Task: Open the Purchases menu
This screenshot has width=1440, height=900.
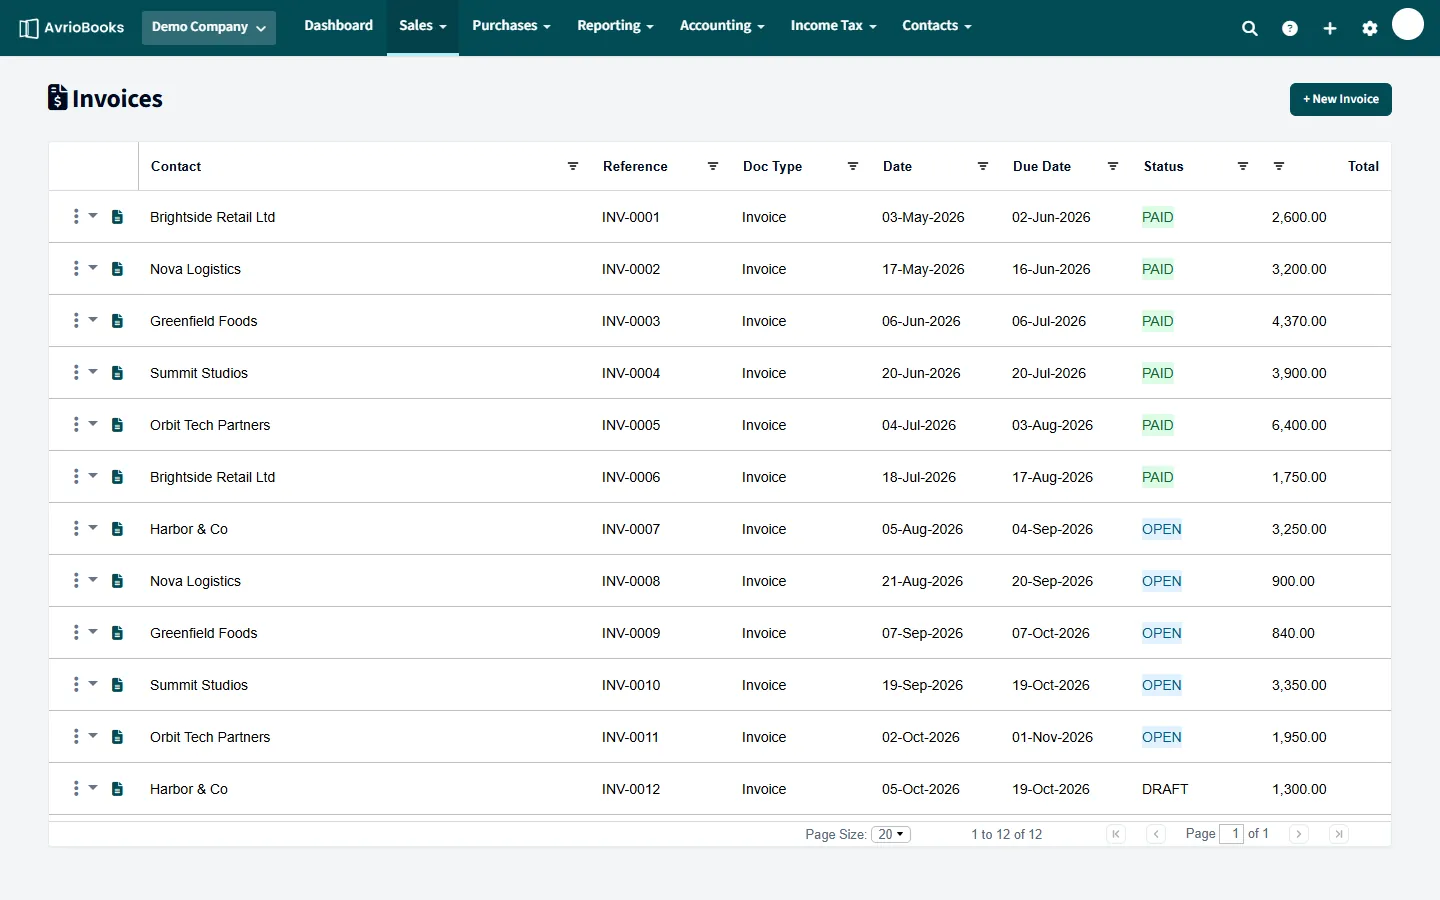Action: (512, 26)
